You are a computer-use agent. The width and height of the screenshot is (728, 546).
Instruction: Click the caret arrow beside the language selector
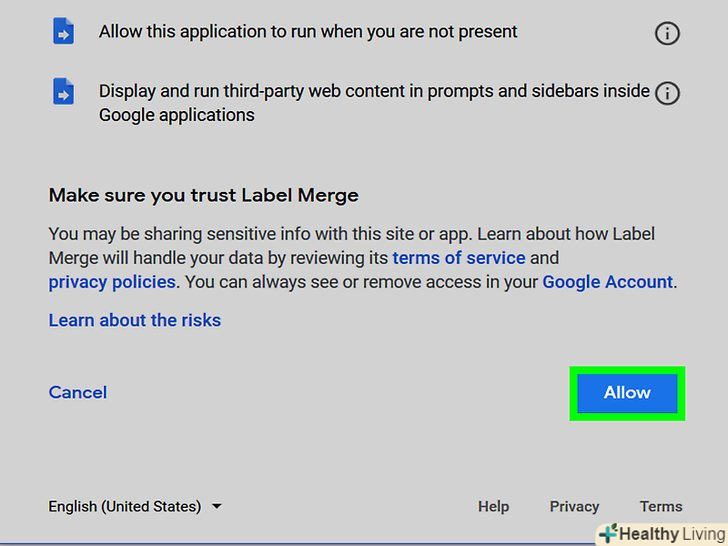click(x=217, y=506)
